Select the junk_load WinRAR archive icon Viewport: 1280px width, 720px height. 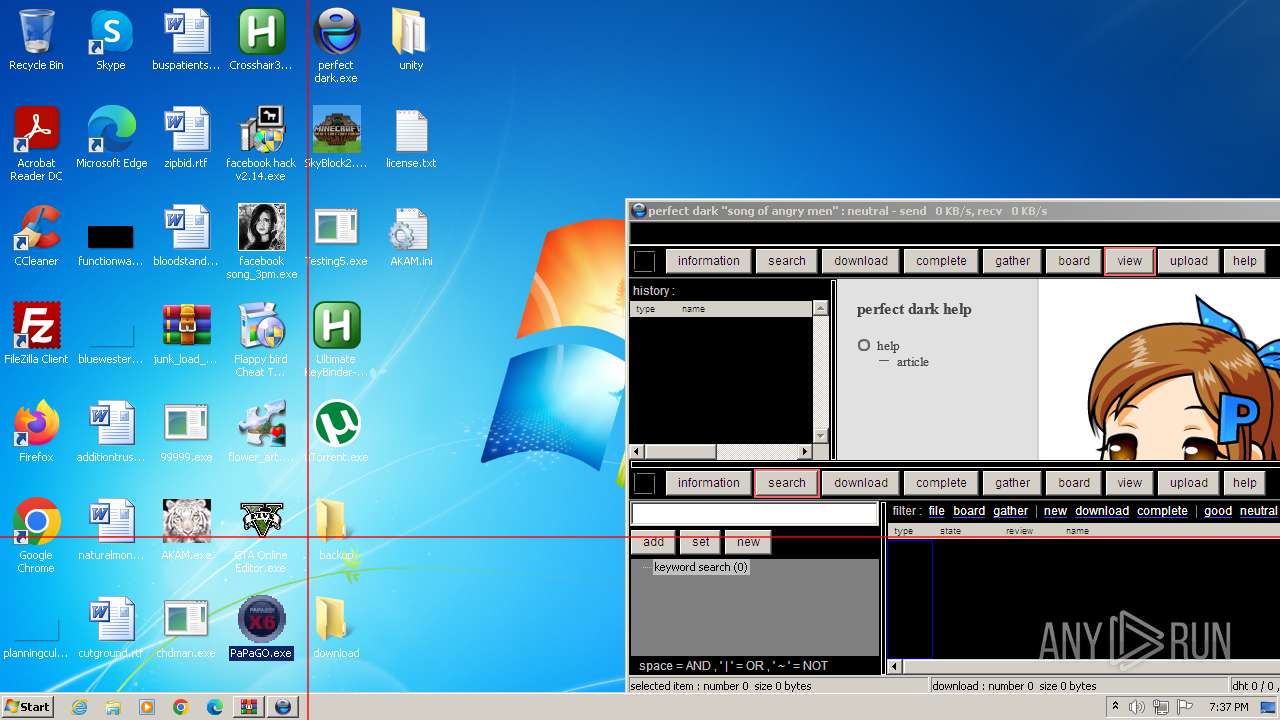click(186, 334)
